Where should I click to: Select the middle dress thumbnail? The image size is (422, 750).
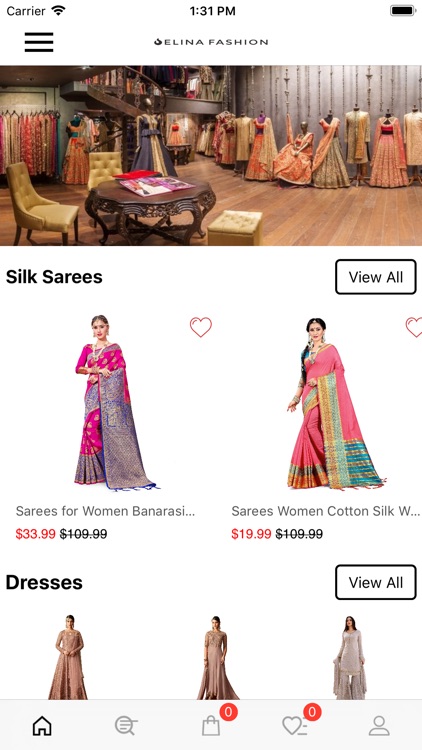click(x=218, y=657)
